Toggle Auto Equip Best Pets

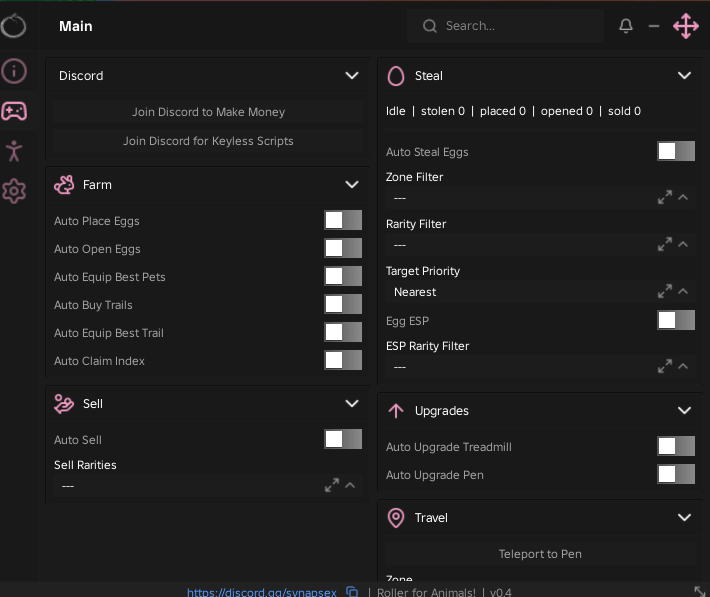pyautogui.click(x=343, y=277)
